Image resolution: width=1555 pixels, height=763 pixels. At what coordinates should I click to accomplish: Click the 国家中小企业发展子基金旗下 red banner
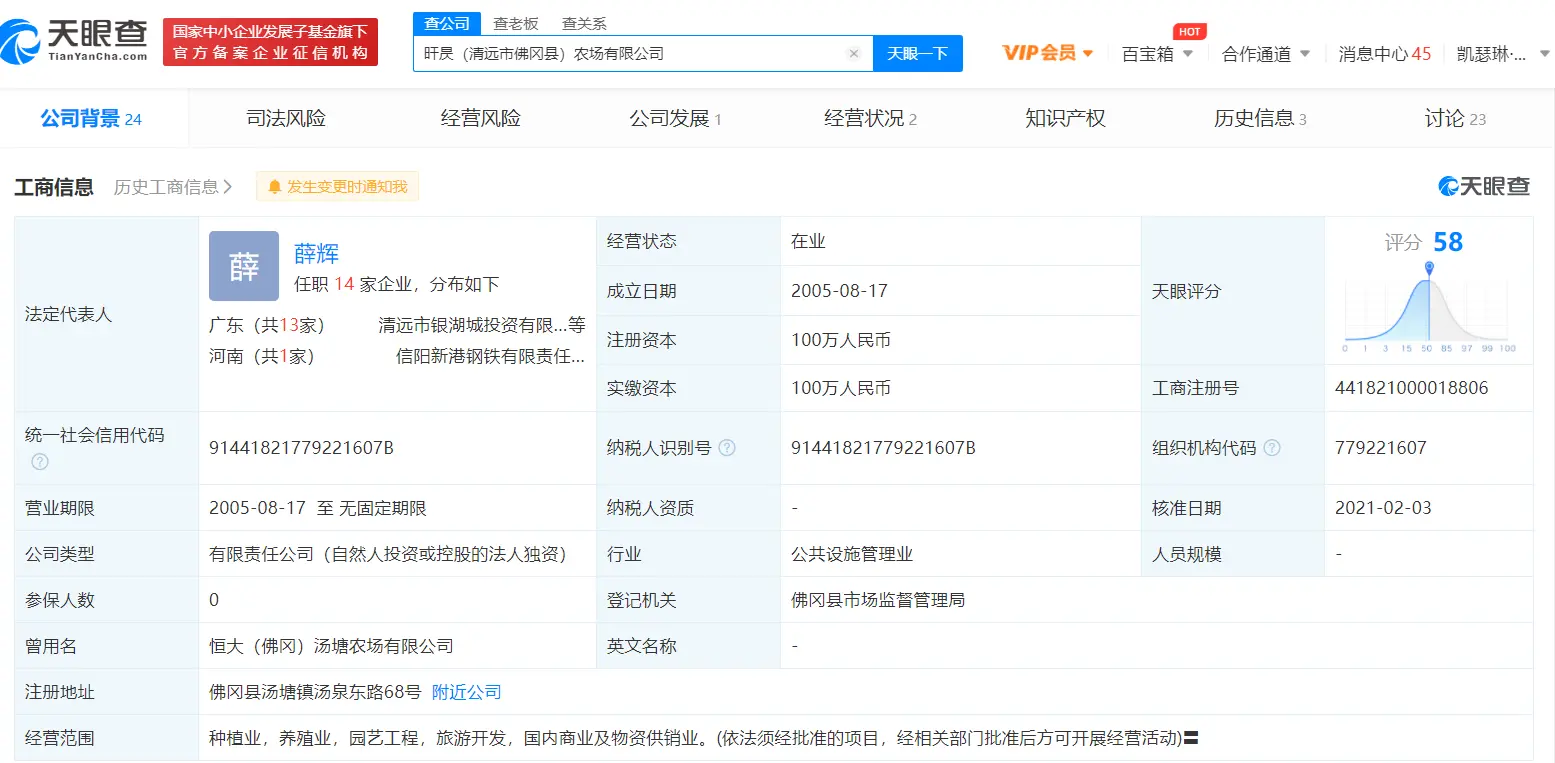(270, 42)
